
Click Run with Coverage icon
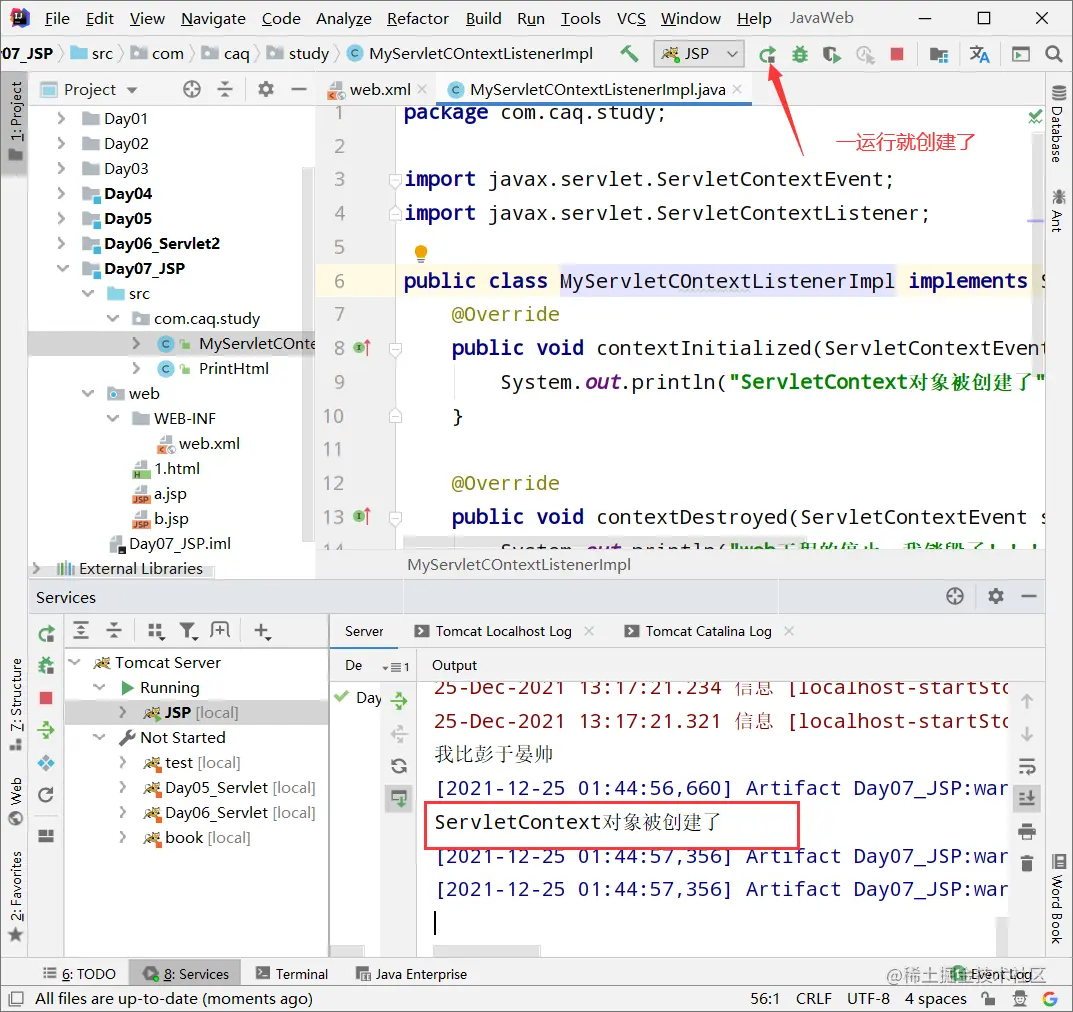coord(831,54)
